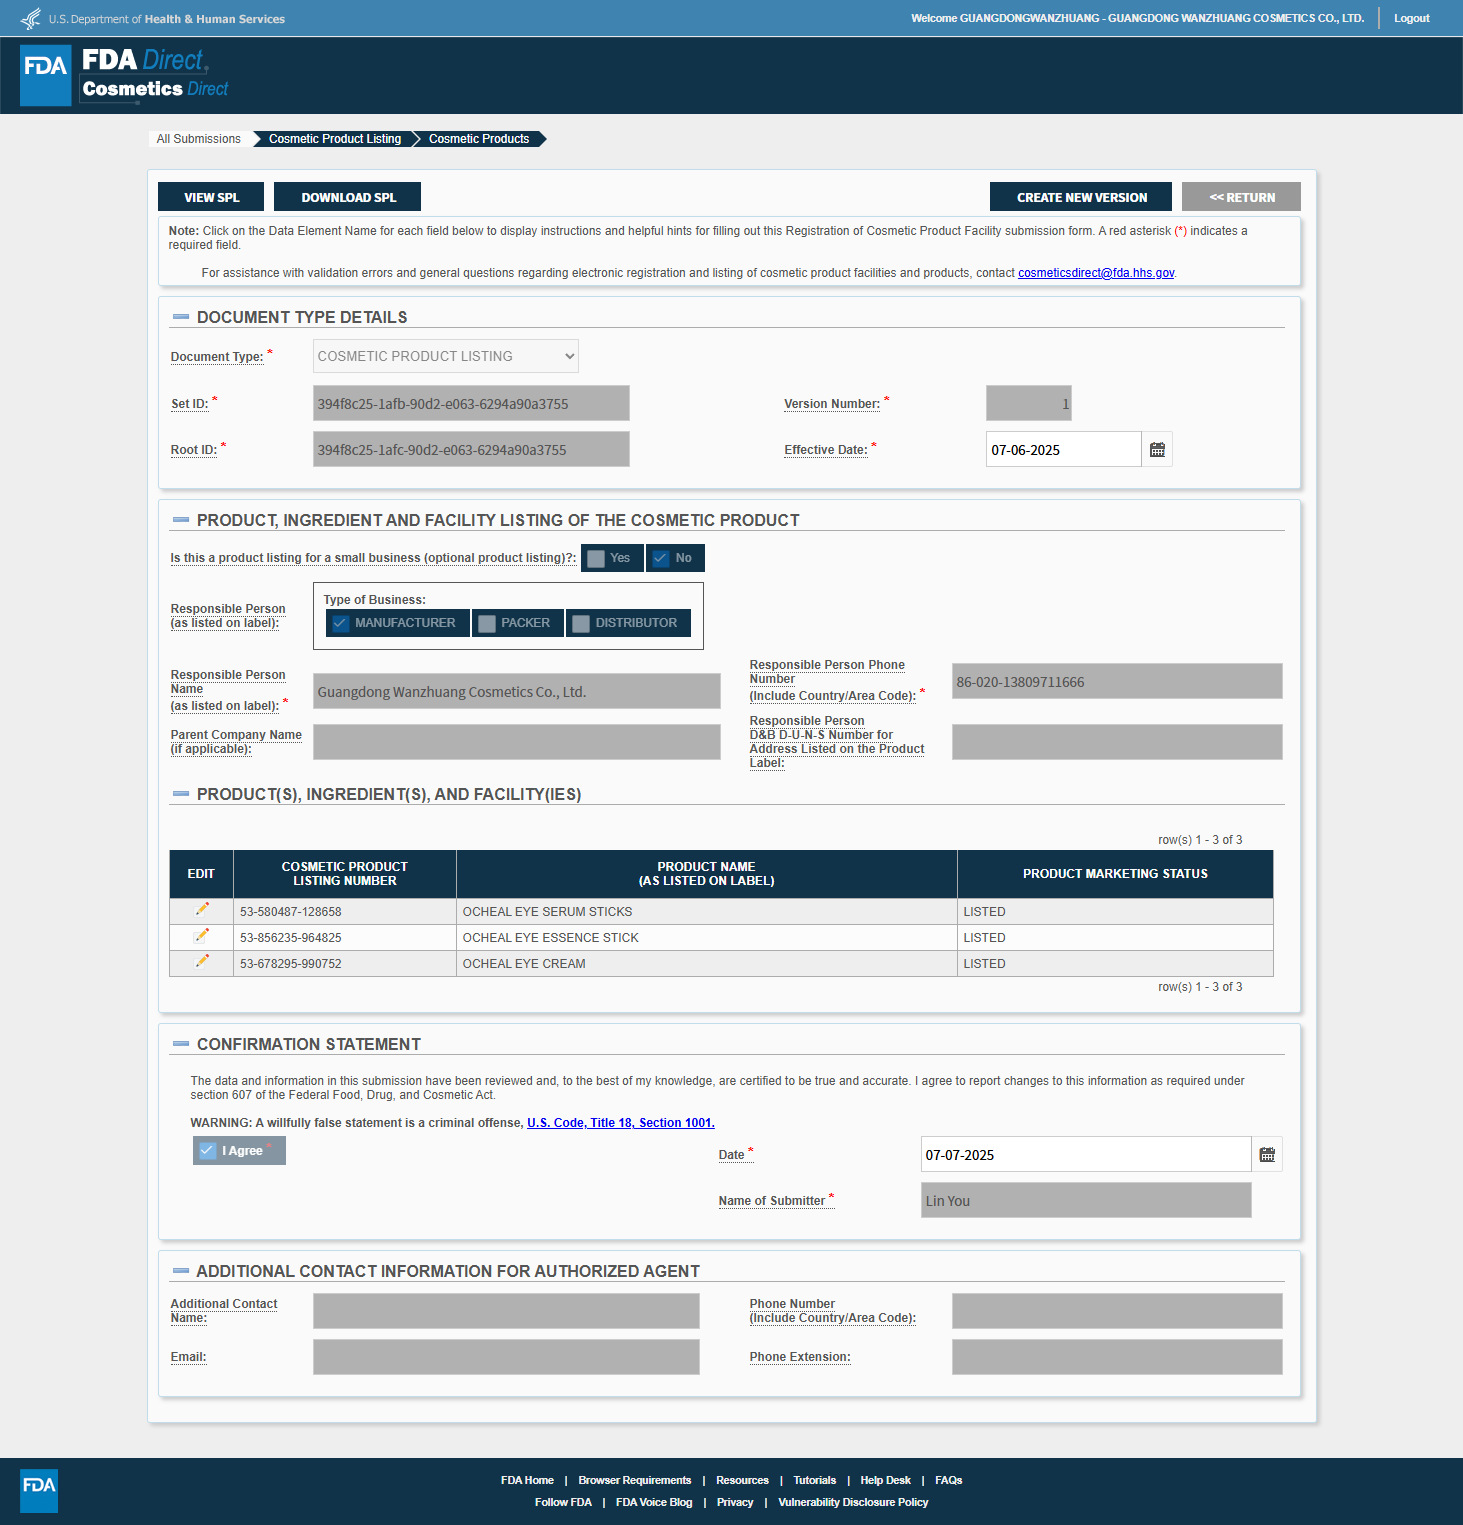Open the Vulnerability Disclosure Policy link

coord(853,1502)
